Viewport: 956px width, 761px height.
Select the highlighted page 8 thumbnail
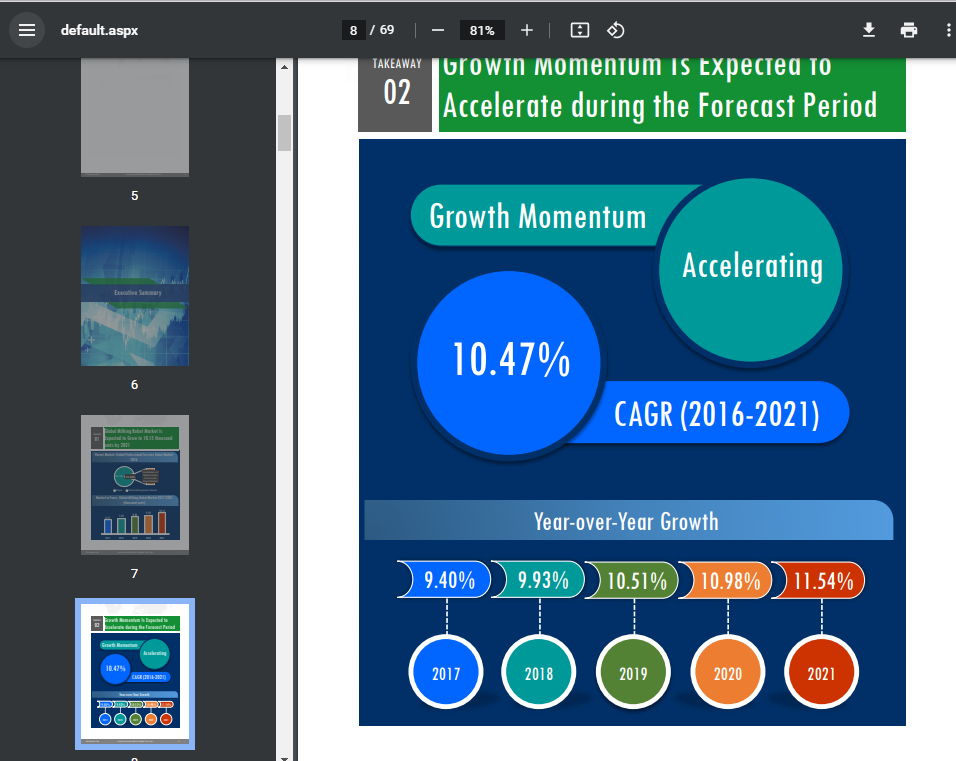pos(135,674)
